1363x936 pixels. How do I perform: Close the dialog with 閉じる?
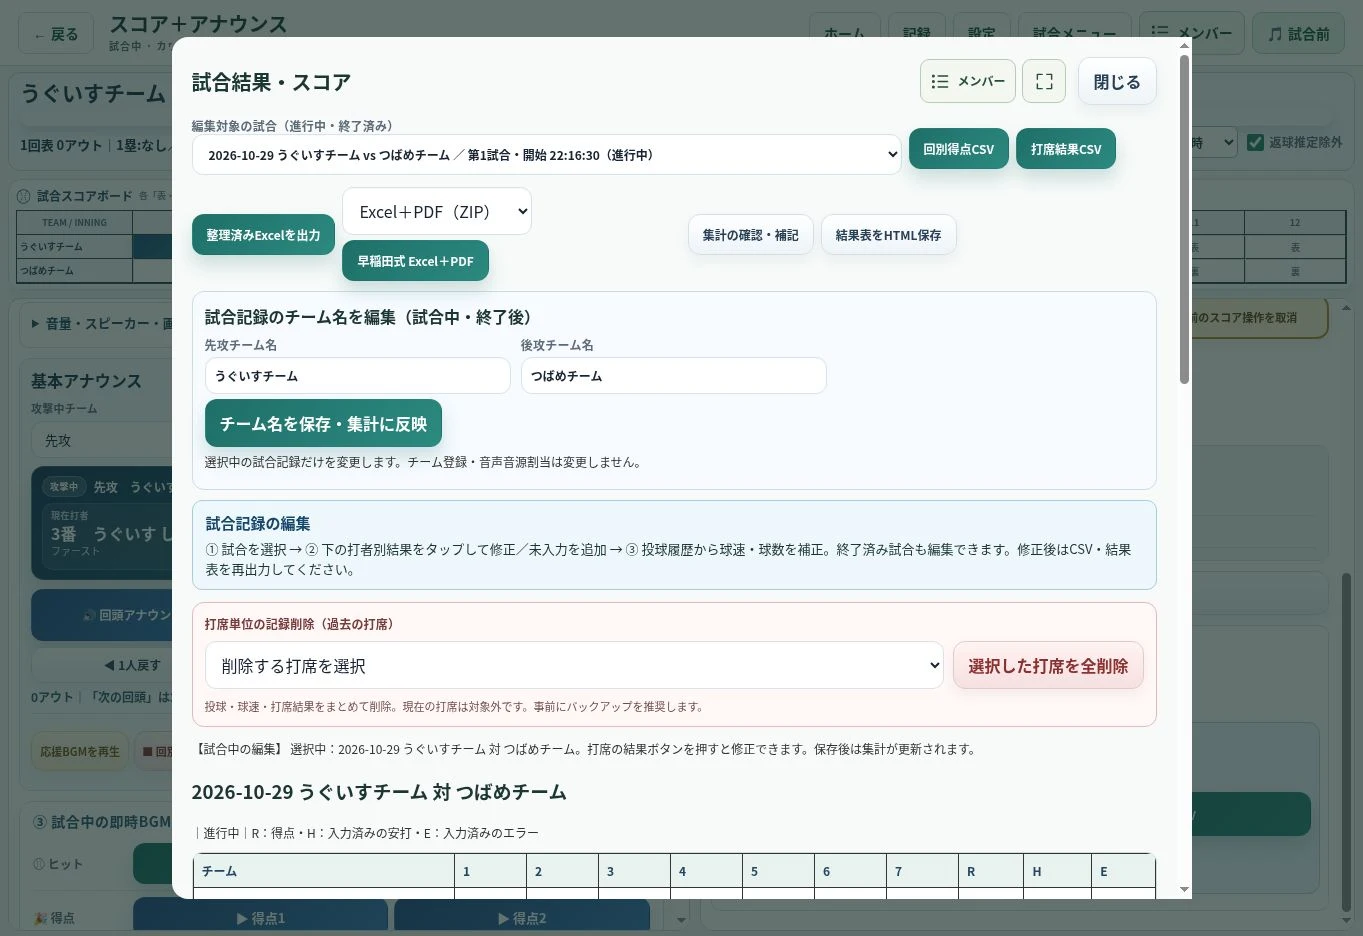click(1117, 81)
